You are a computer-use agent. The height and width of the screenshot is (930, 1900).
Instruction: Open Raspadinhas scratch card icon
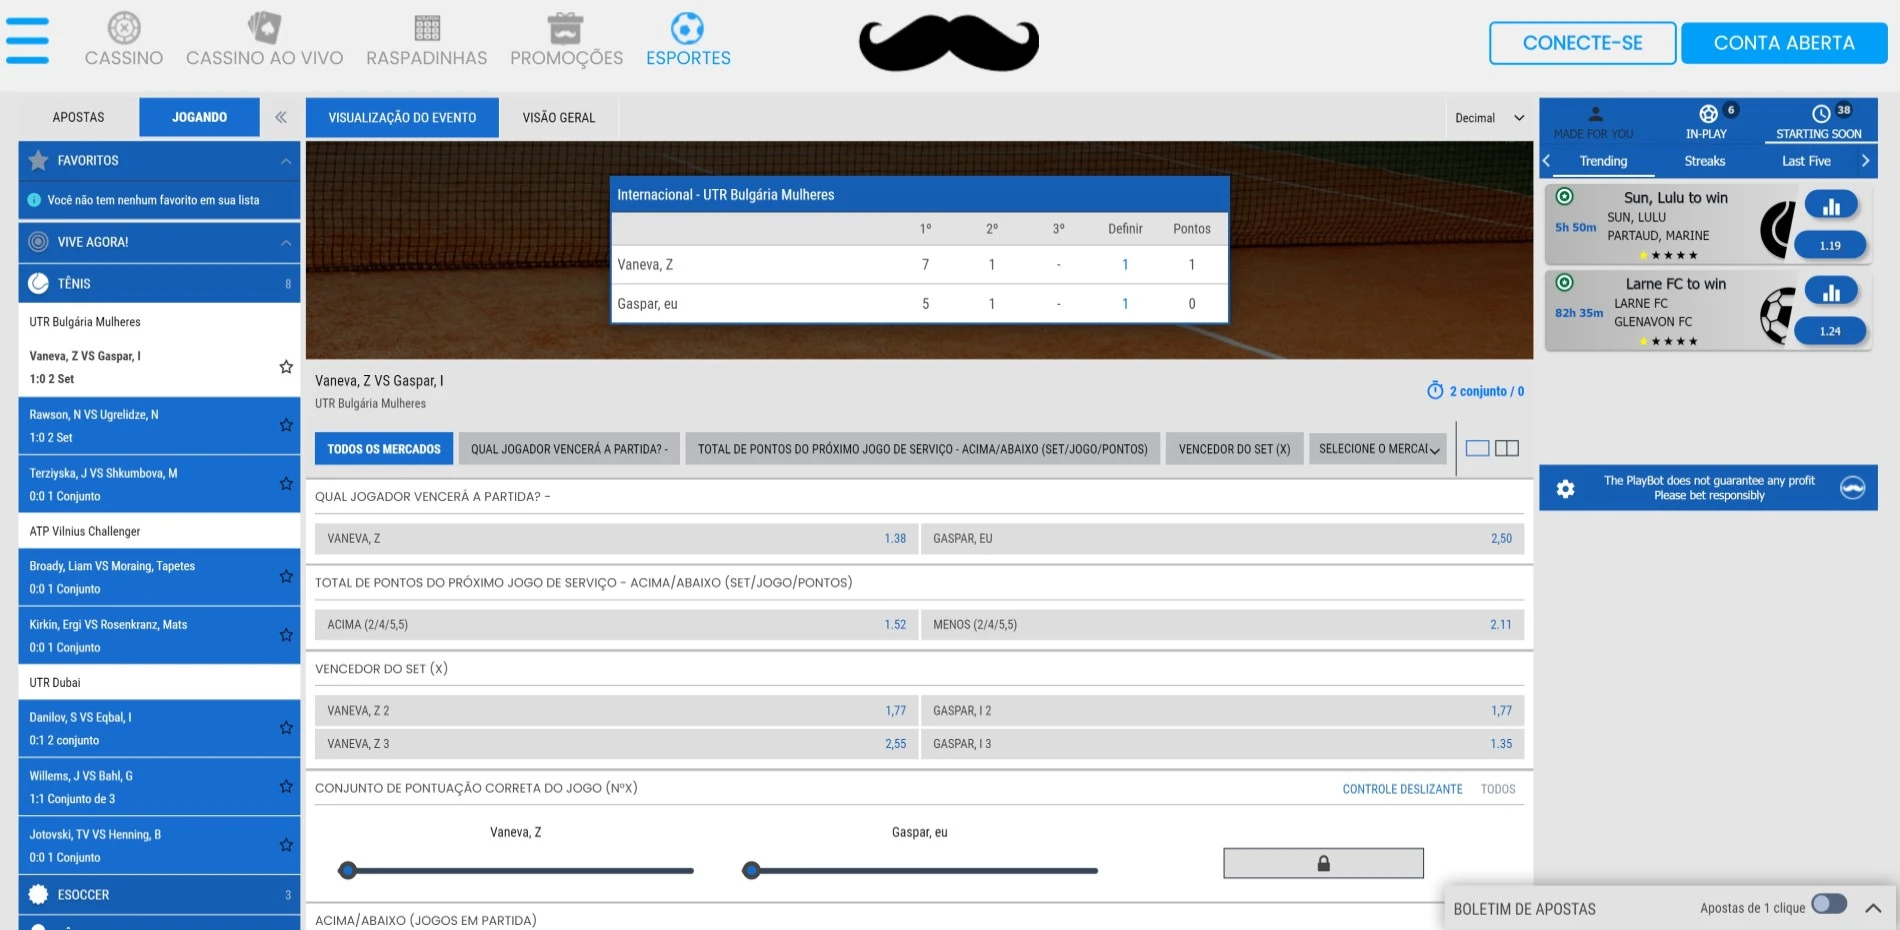point(427,27)
